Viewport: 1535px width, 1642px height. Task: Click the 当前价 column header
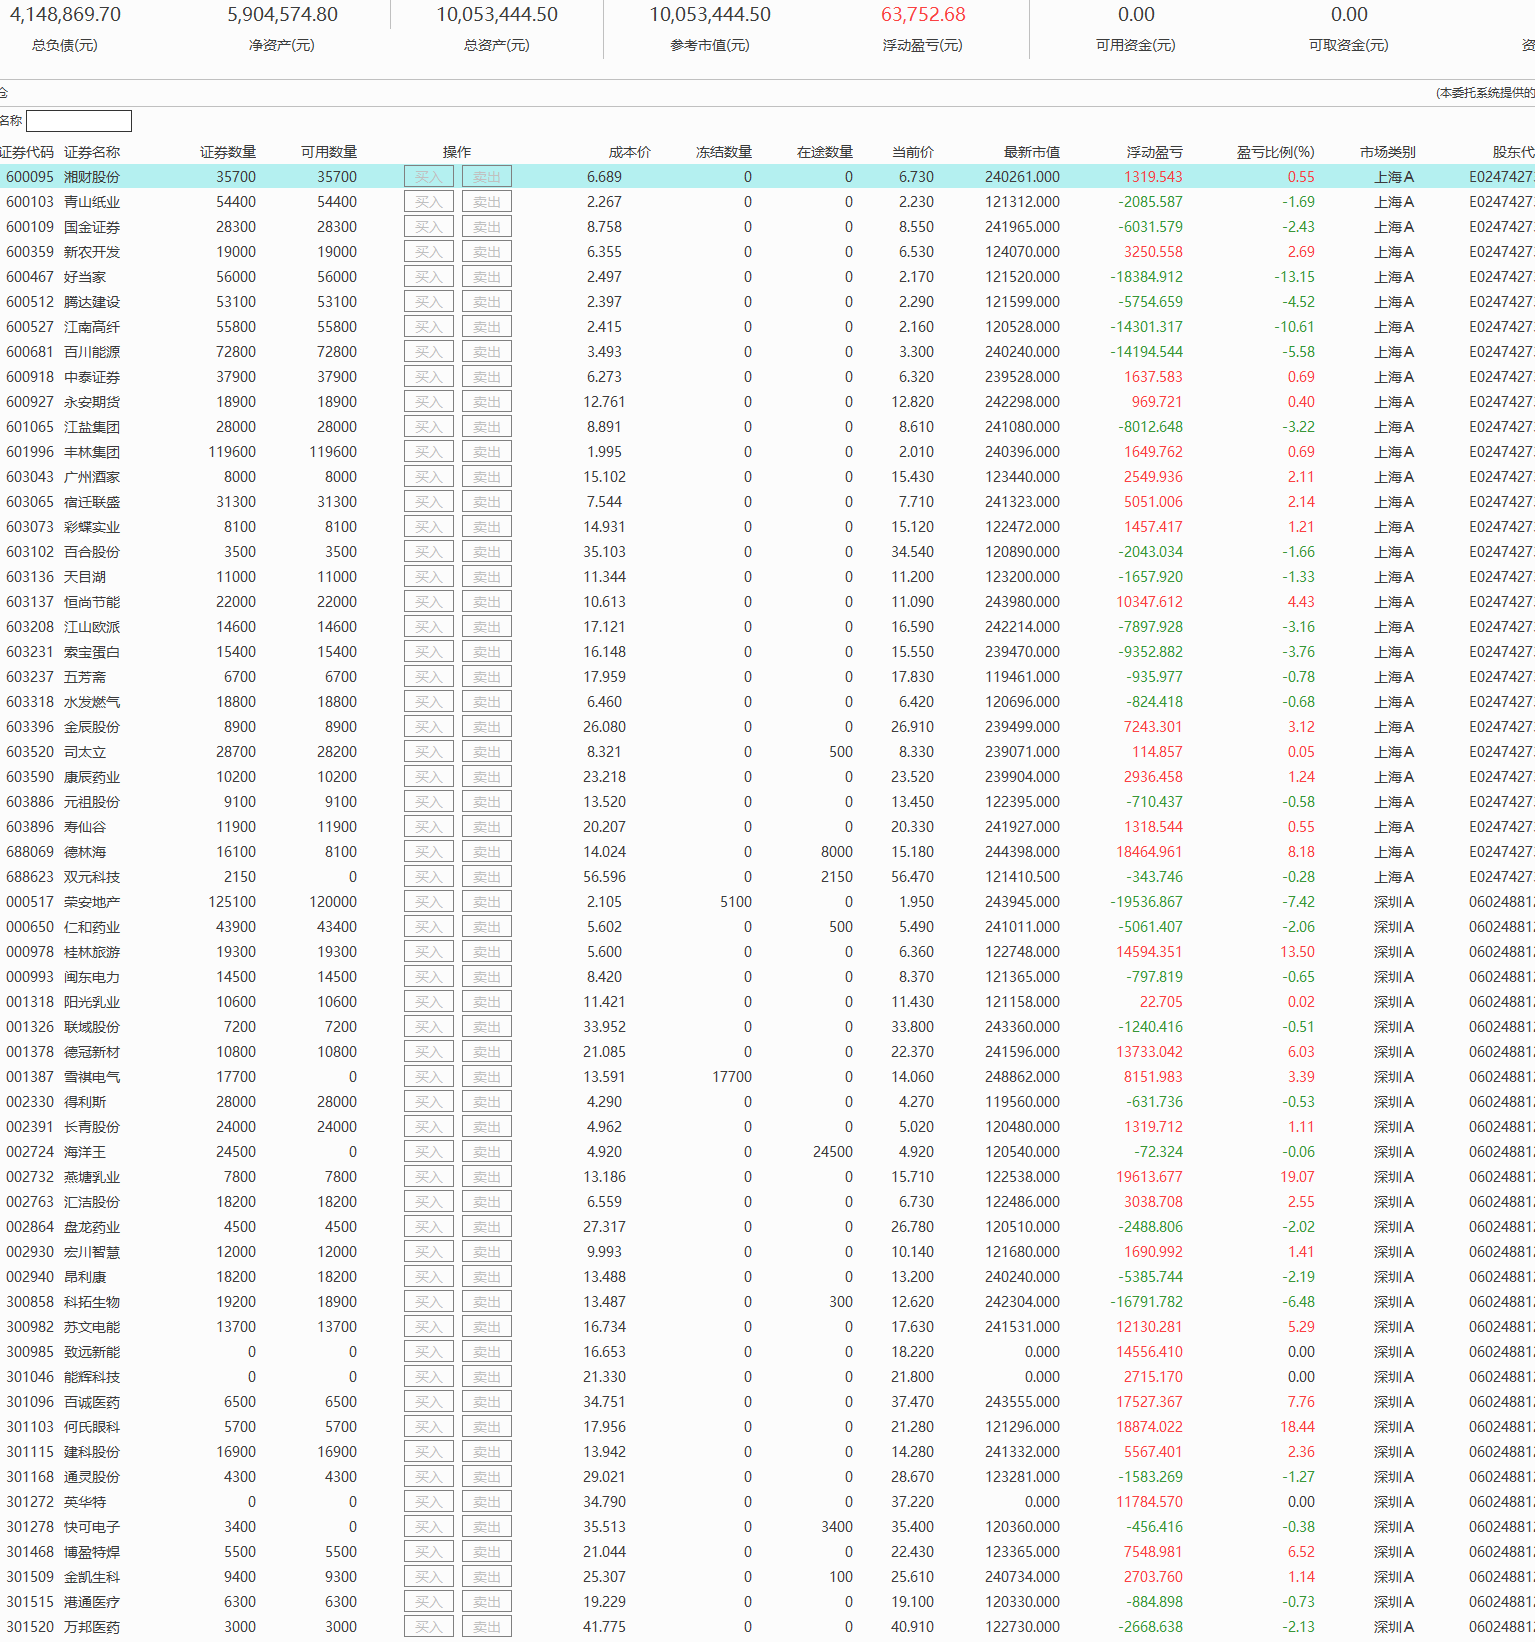912,152
